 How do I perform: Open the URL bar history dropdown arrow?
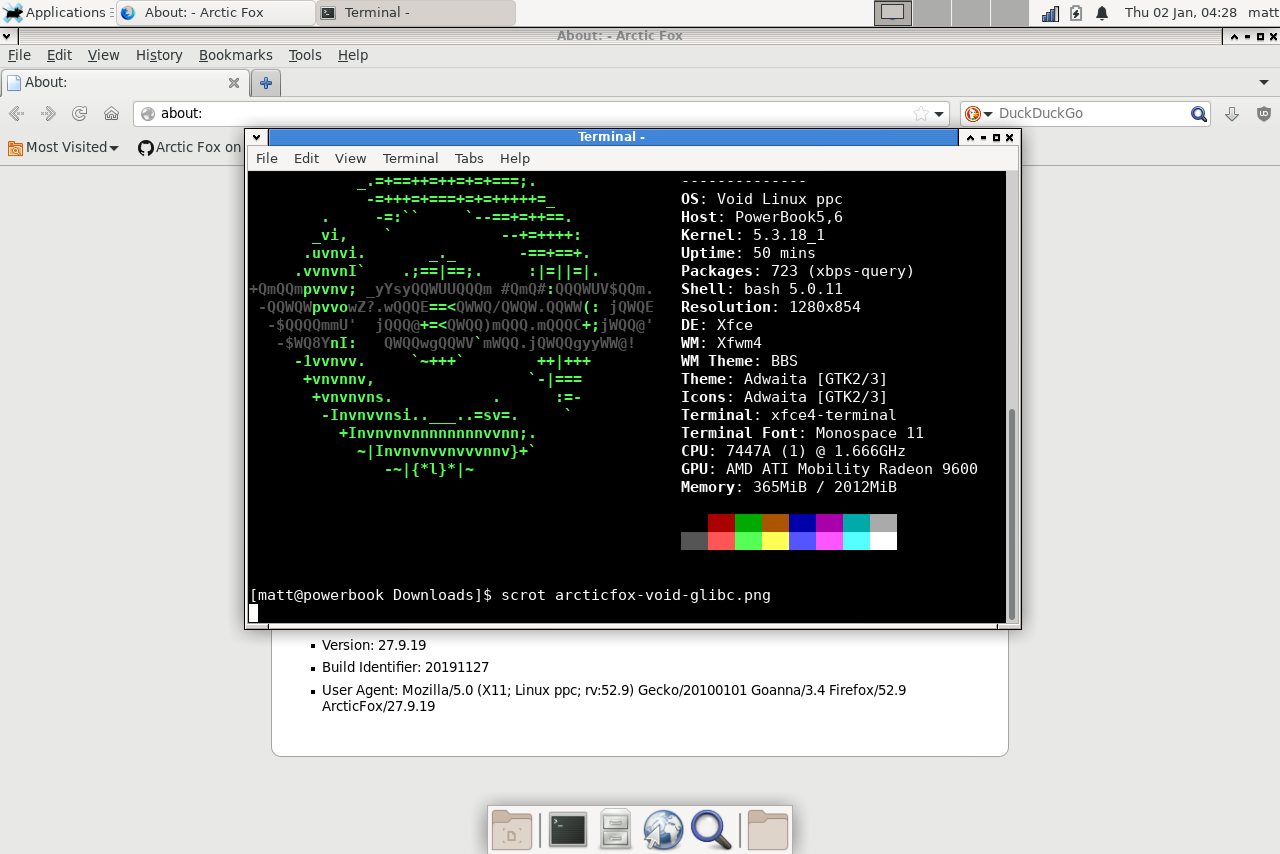939,114
